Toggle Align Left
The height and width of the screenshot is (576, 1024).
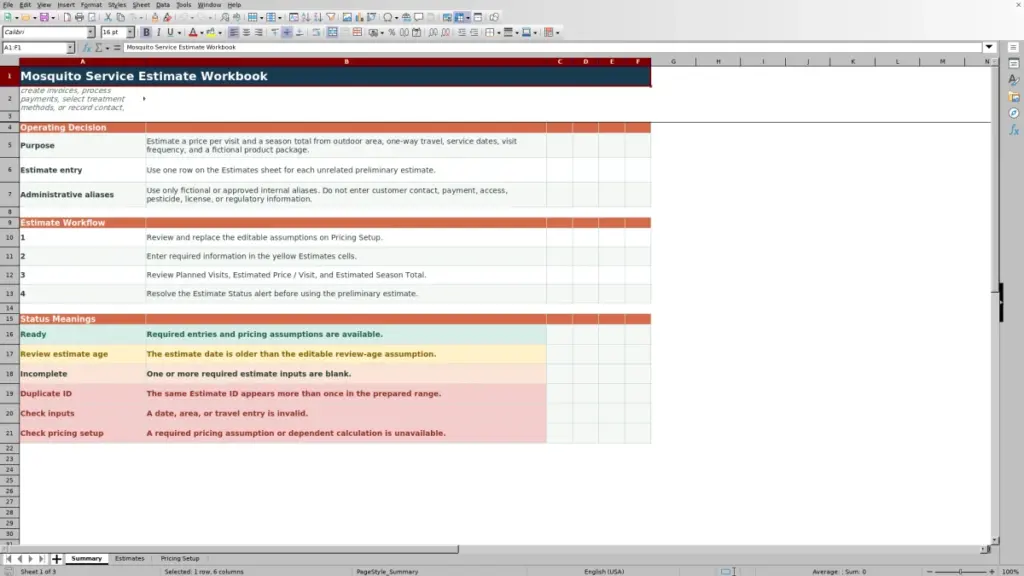pyautogui.click(x=233, y=32)
